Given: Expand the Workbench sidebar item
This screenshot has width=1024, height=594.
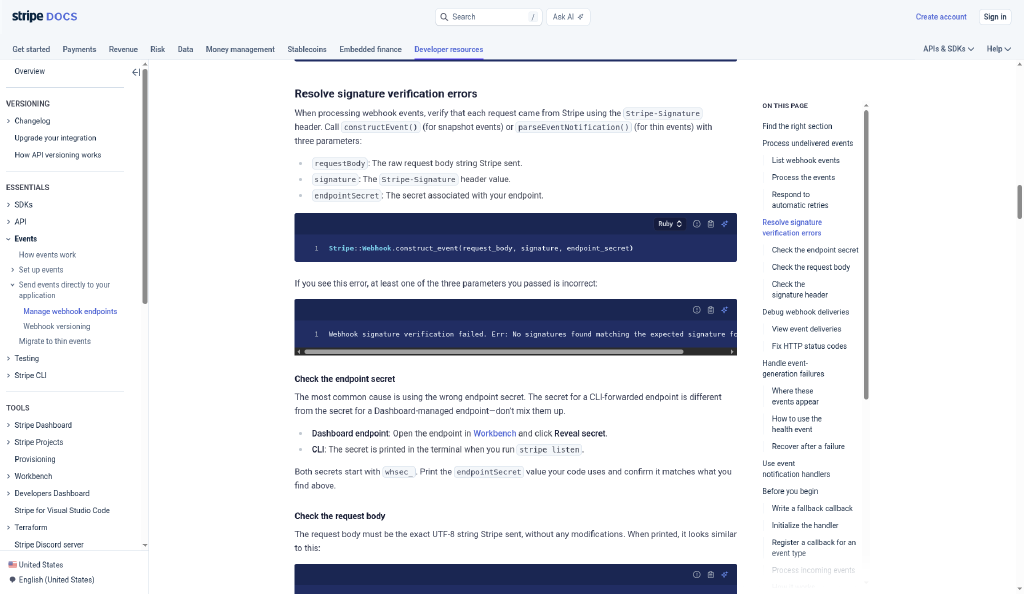Looking at the screenshot, I should pos(8,477).
